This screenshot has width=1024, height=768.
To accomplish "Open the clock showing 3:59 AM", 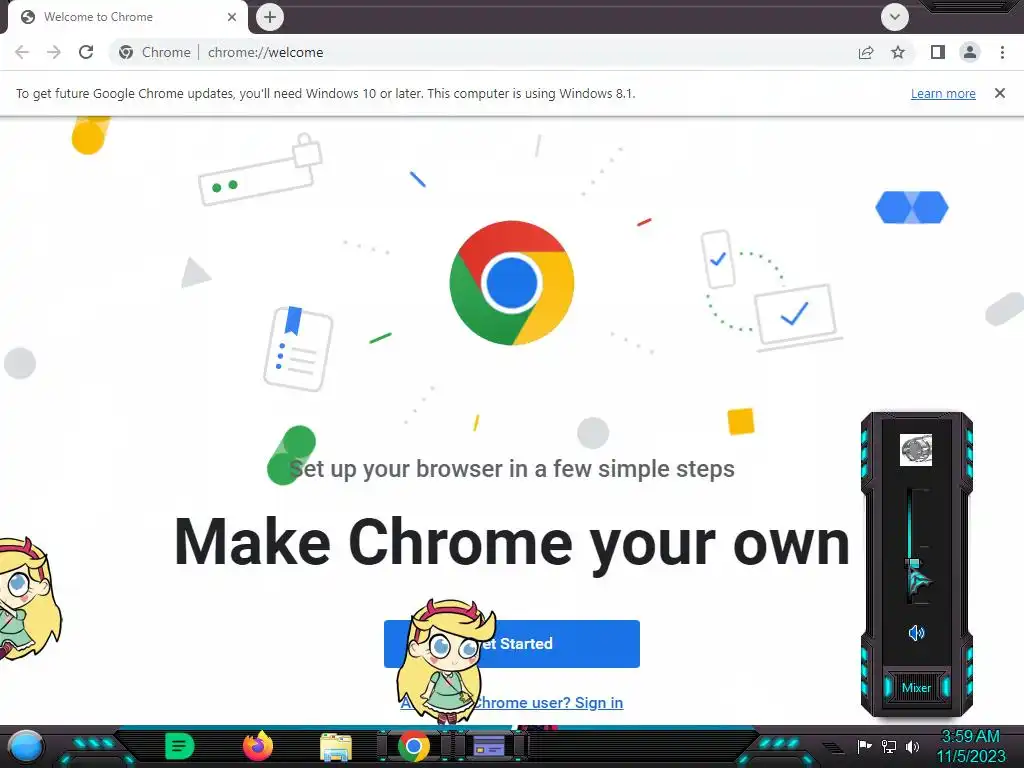I will (x=970, y=746).
